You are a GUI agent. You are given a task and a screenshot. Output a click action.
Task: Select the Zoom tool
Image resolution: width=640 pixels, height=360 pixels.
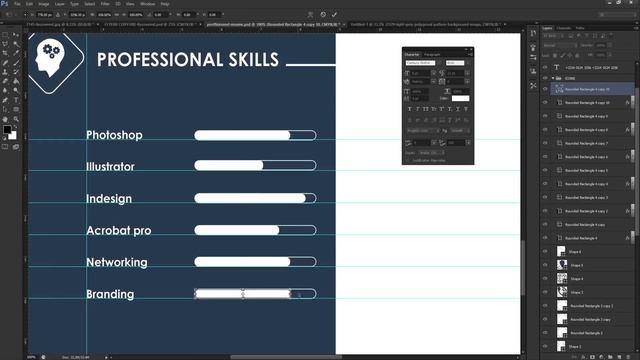point(16,119)
